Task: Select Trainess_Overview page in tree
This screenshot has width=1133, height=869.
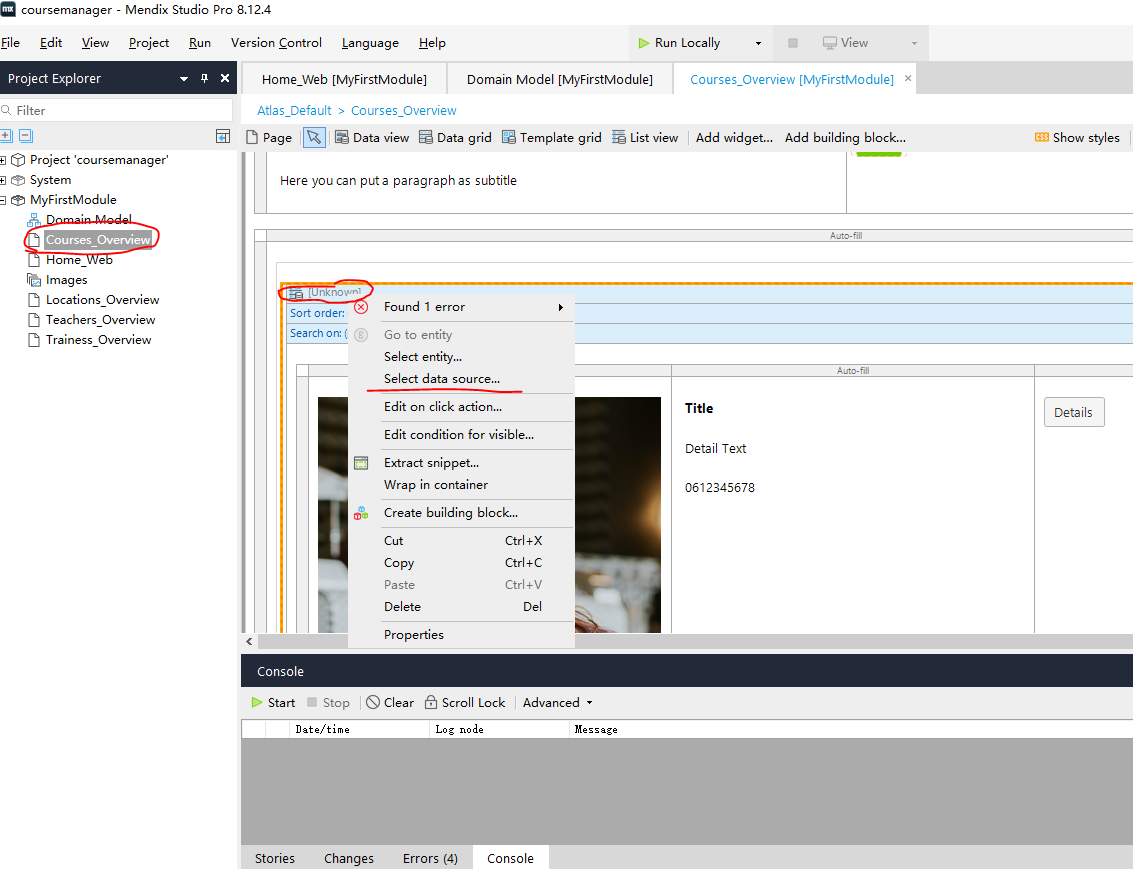Action: pyautogui.click(x=98, y=340)
